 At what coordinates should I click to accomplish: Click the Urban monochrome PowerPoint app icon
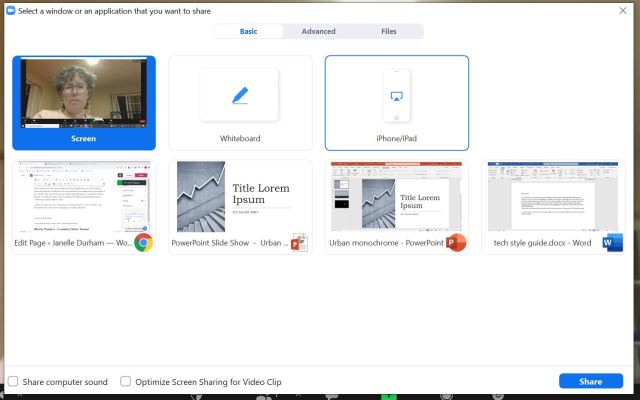click(x=456, y=242)
